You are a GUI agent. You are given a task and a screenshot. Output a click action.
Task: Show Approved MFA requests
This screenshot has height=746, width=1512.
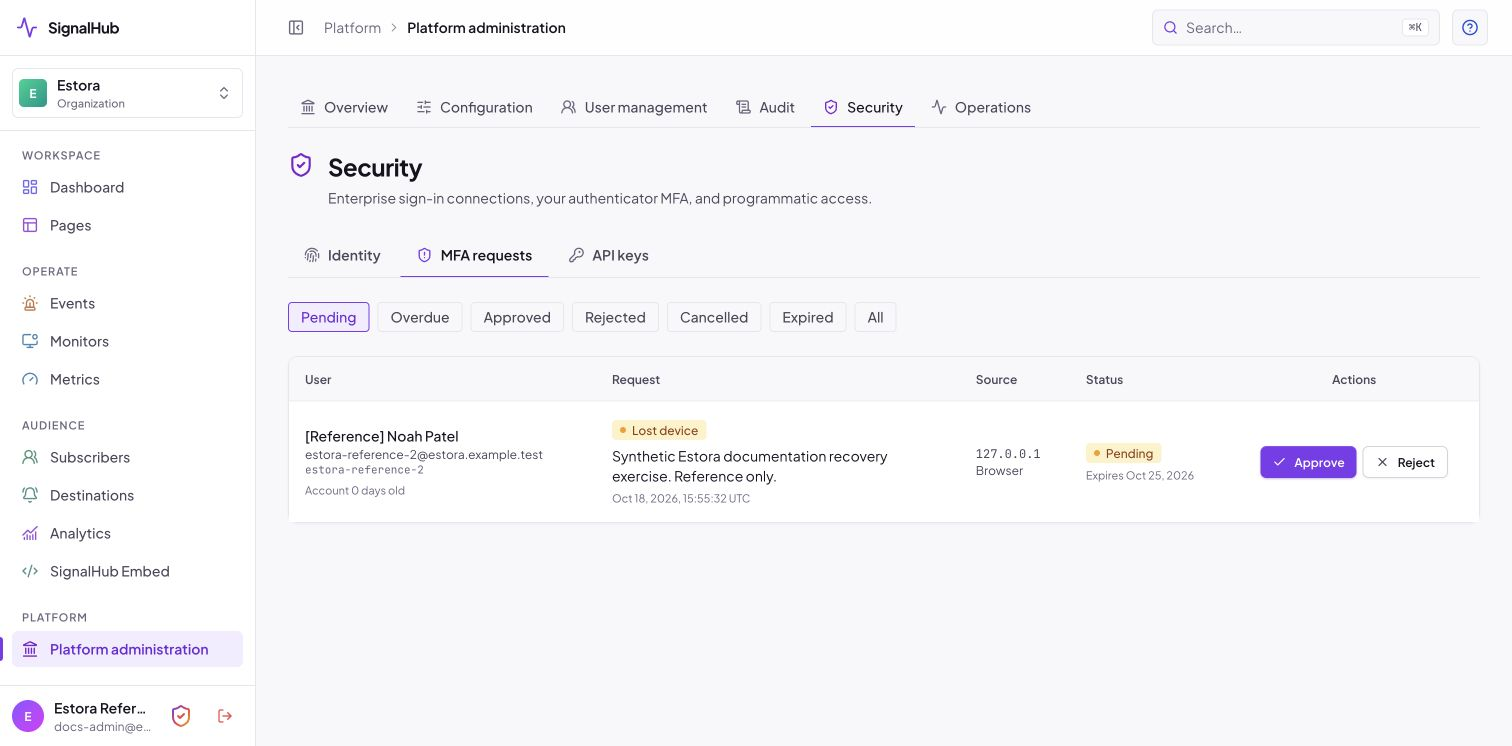517,317
